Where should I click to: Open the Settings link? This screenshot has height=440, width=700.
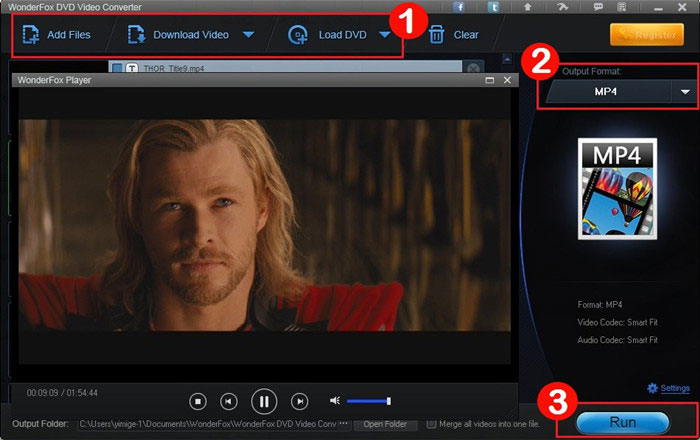(x=675, y=388)
